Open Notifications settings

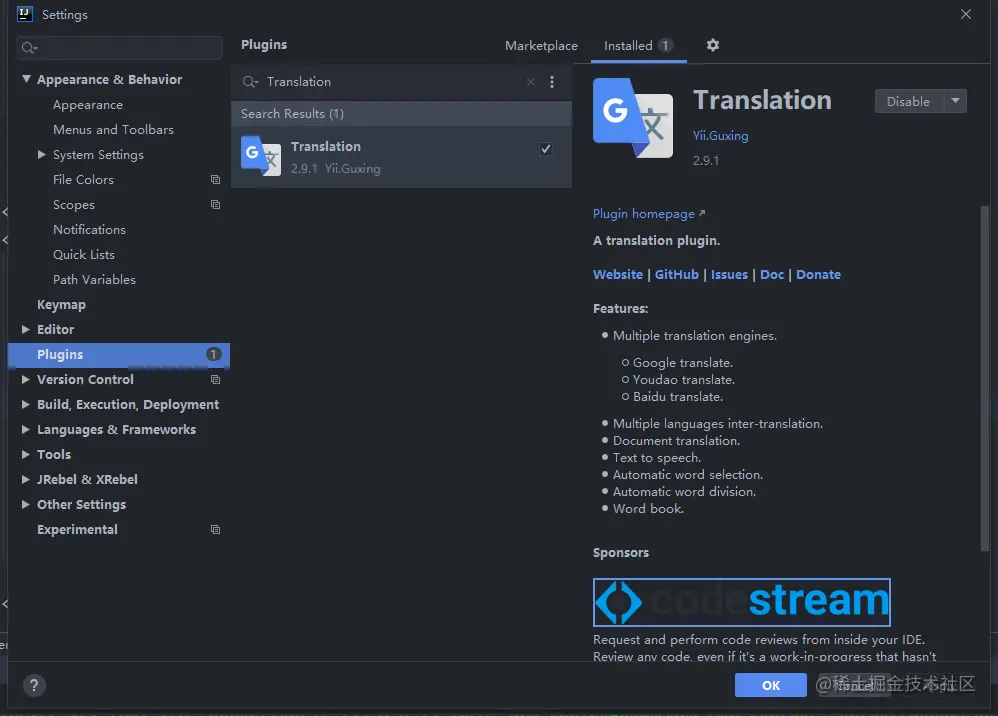pos(89,230)
